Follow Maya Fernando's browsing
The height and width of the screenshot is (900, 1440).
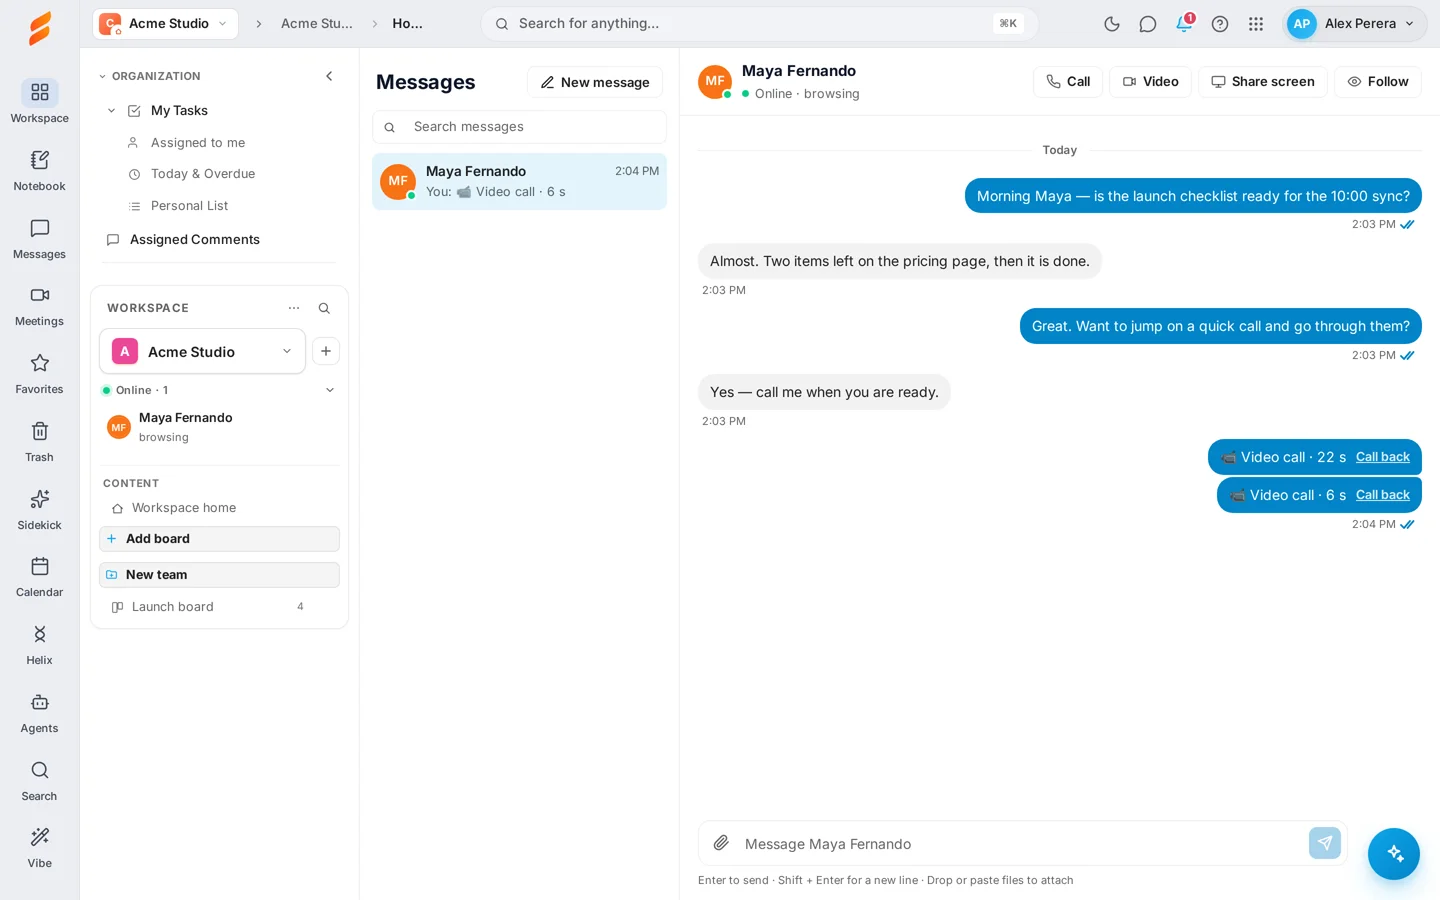tap(1378, 82)
